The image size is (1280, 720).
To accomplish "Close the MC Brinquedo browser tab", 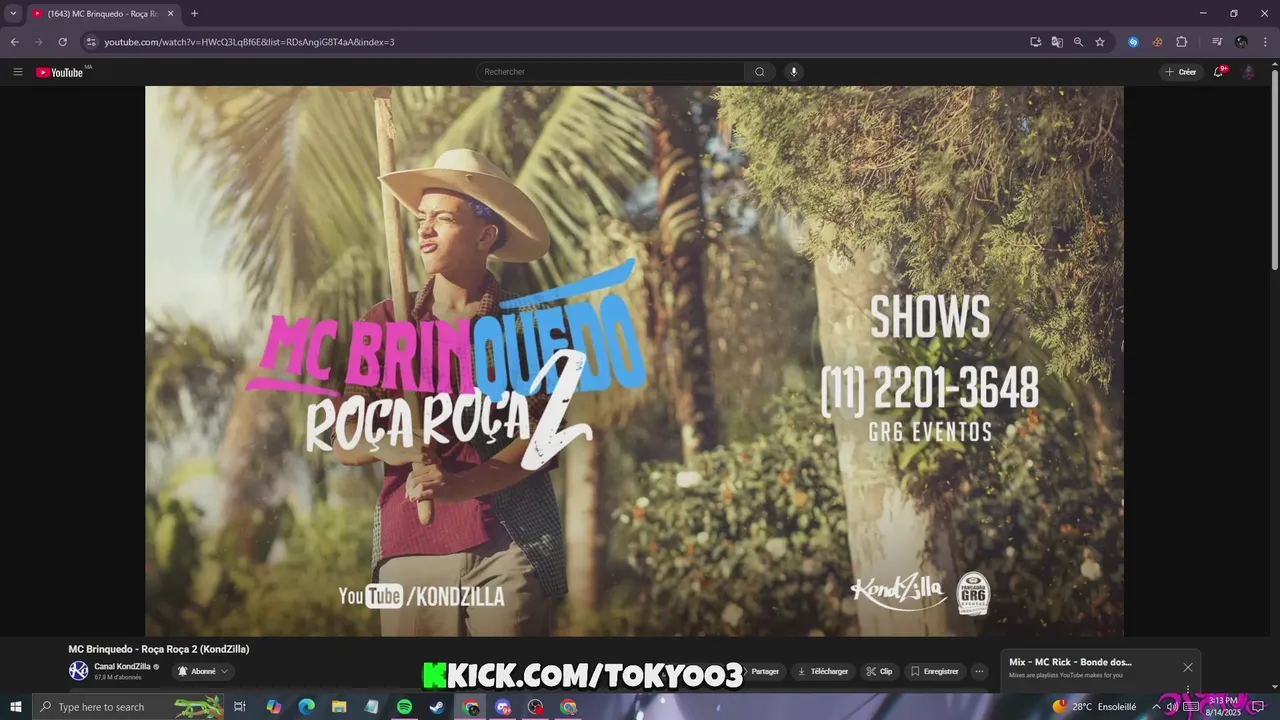I will click(x=170, y=14).
